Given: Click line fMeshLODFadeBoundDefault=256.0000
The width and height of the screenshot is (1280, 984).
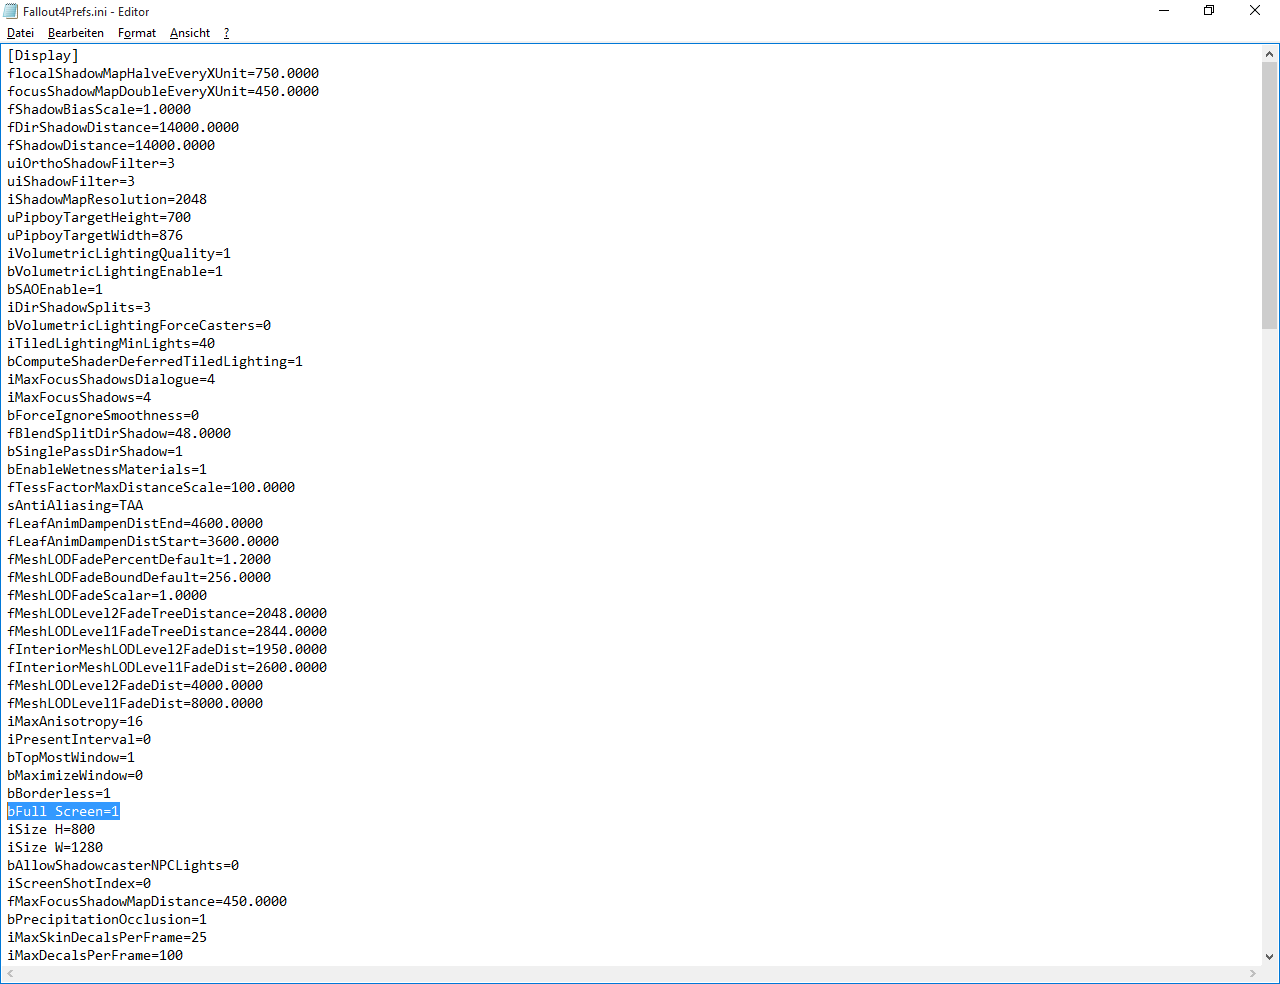Looking at the screenshot, I should 139,577.
